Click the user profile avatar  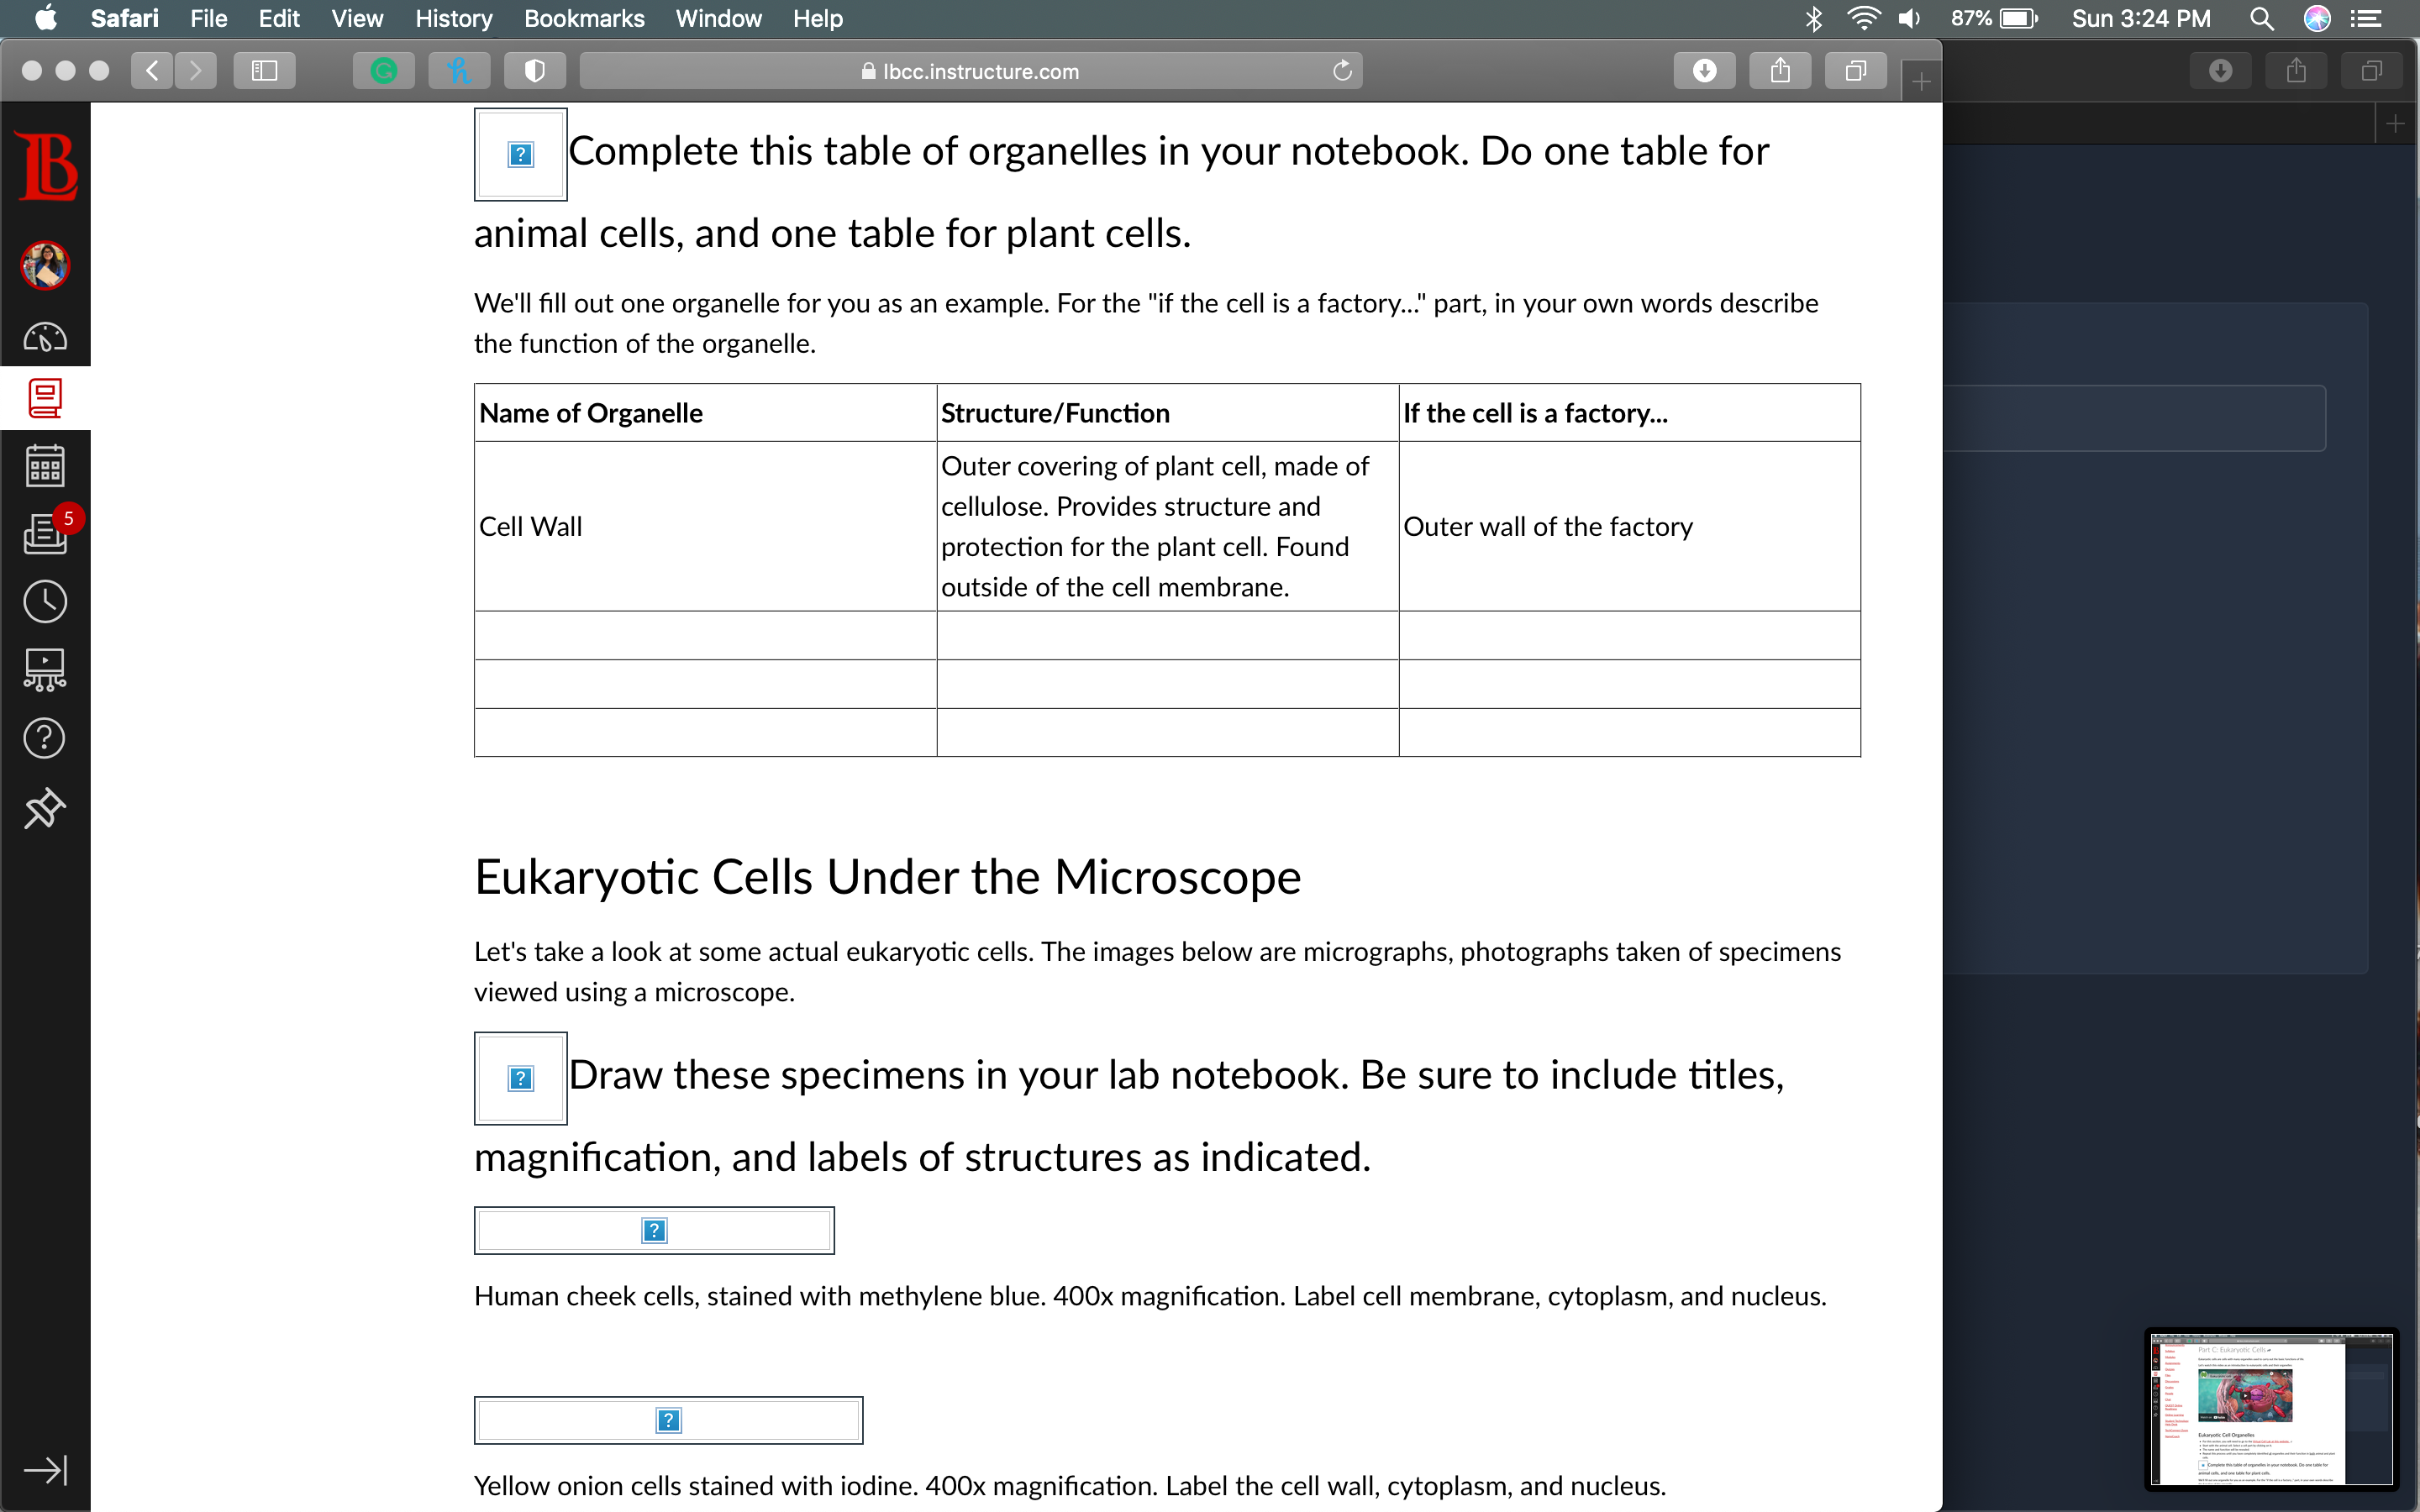point(45,266)
